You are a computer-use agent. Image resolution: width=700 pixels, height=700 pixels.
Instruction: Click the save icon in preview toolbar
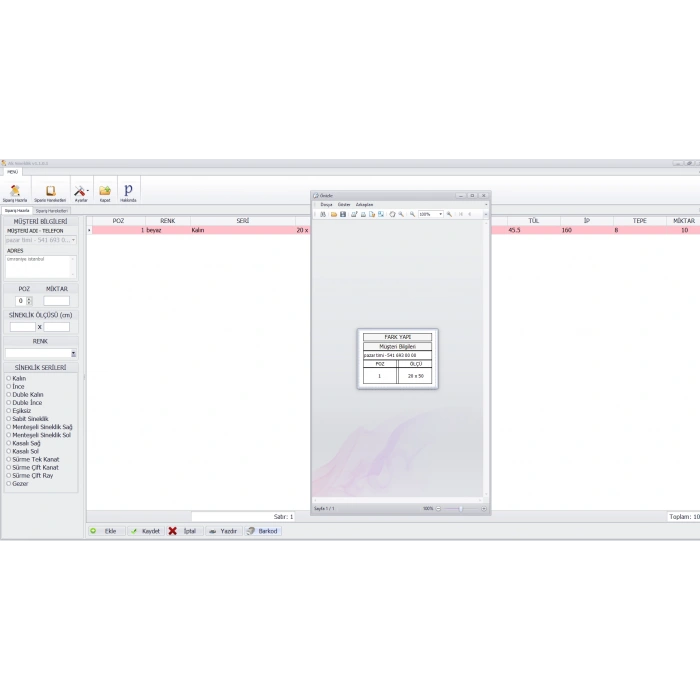coord(343,214)
